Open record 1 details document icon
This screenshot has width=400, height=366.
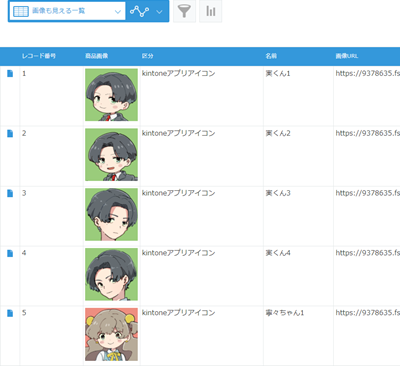pos(10,73)
